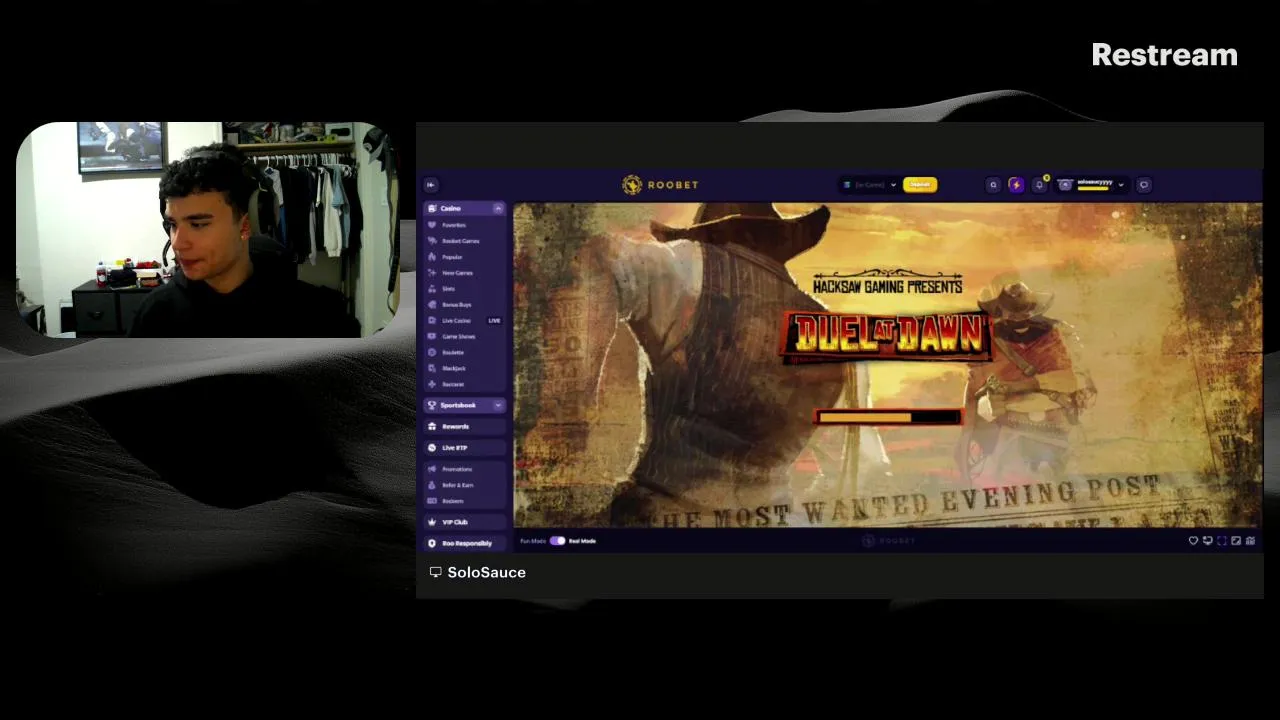Open the Rewards sidebar button

(x=465, y=426)
